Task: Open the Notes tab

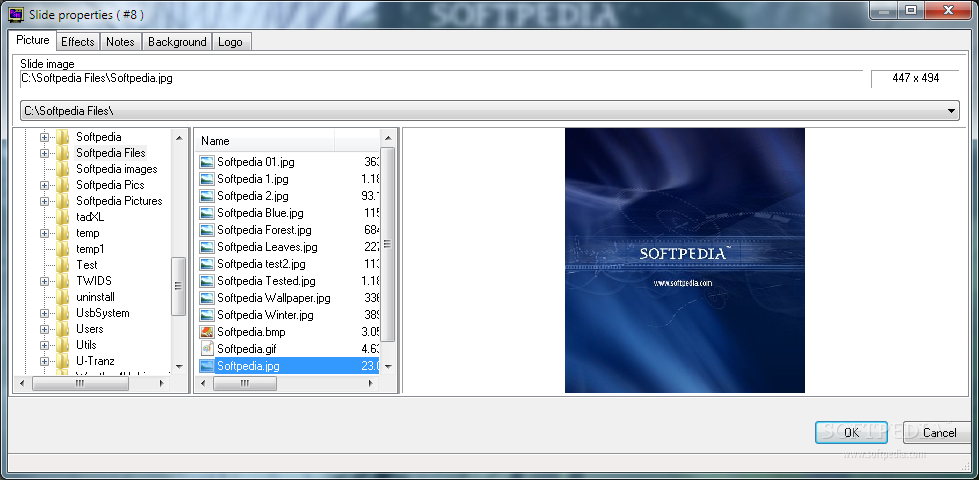Action: (121, 42)
